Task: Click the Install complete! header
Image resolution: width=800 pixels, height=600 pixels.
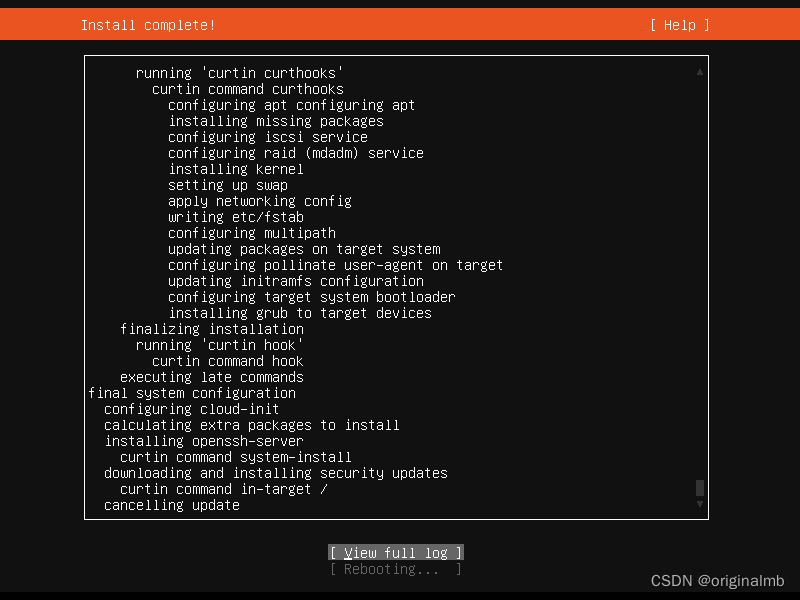Action: click(x=148, y=24)
